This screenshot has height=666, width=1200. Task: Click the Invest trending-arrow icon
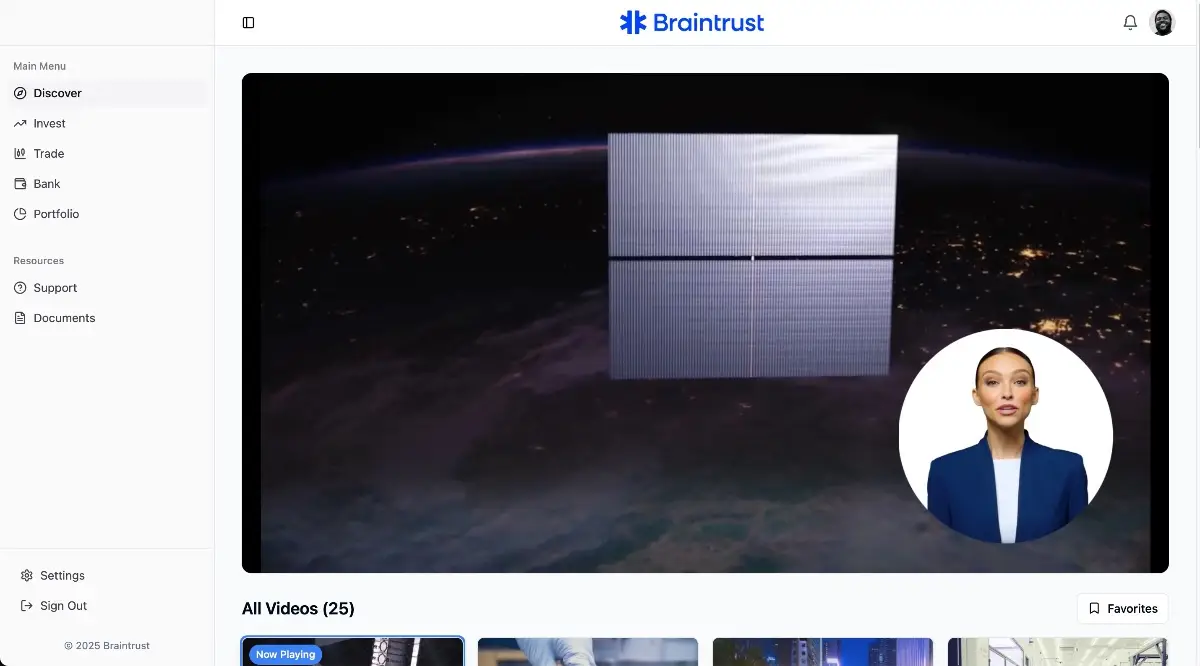point(20,123)
